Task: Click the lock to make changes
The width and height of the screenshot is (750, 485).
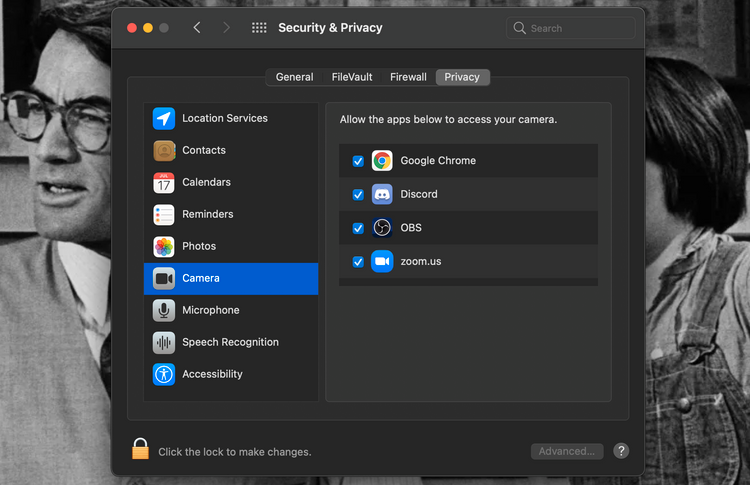Action: [140, 449]
